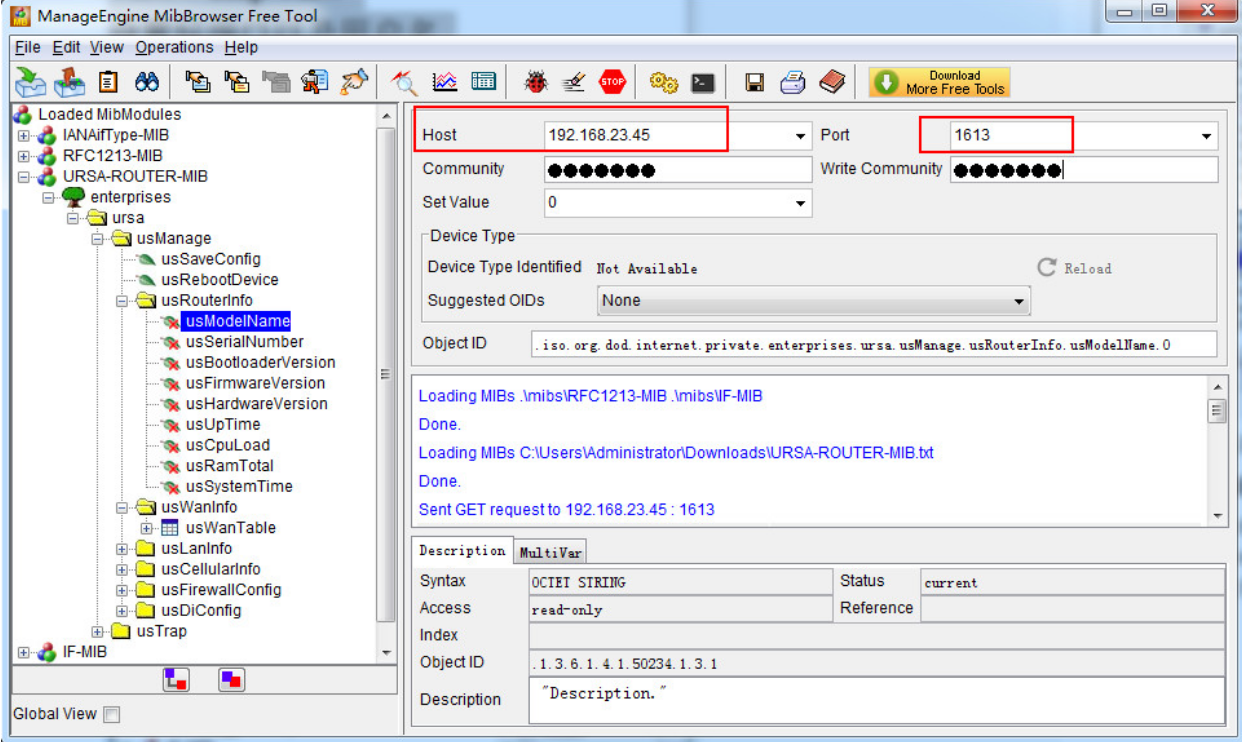This screenshot has height=742, width=1242.
Task: Click the Save floppy disk icon
Action: click(755, 83)
